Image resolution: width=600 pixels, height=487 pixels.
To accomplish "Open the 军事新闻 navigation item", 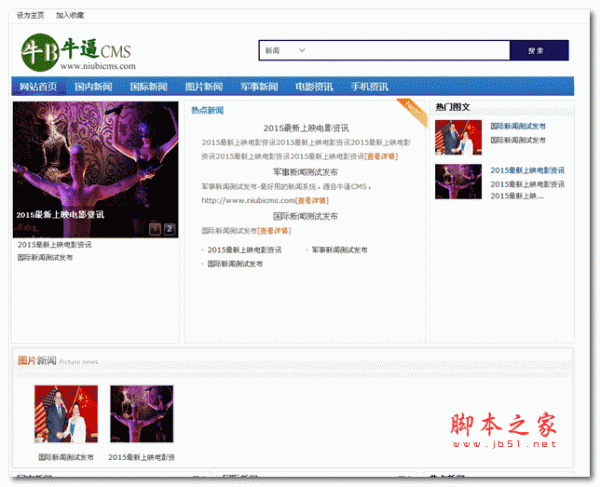I will click(259, 86).
